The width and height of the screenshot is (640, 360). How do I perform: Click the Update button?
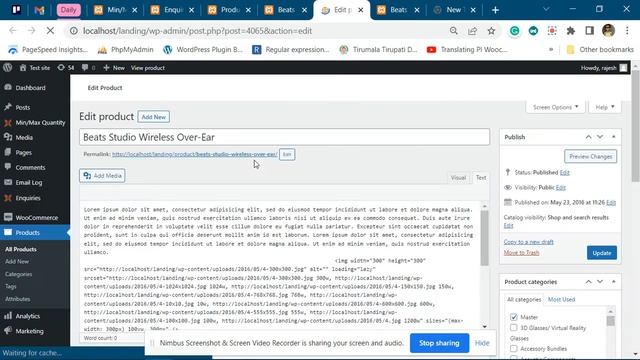point(602,253)
